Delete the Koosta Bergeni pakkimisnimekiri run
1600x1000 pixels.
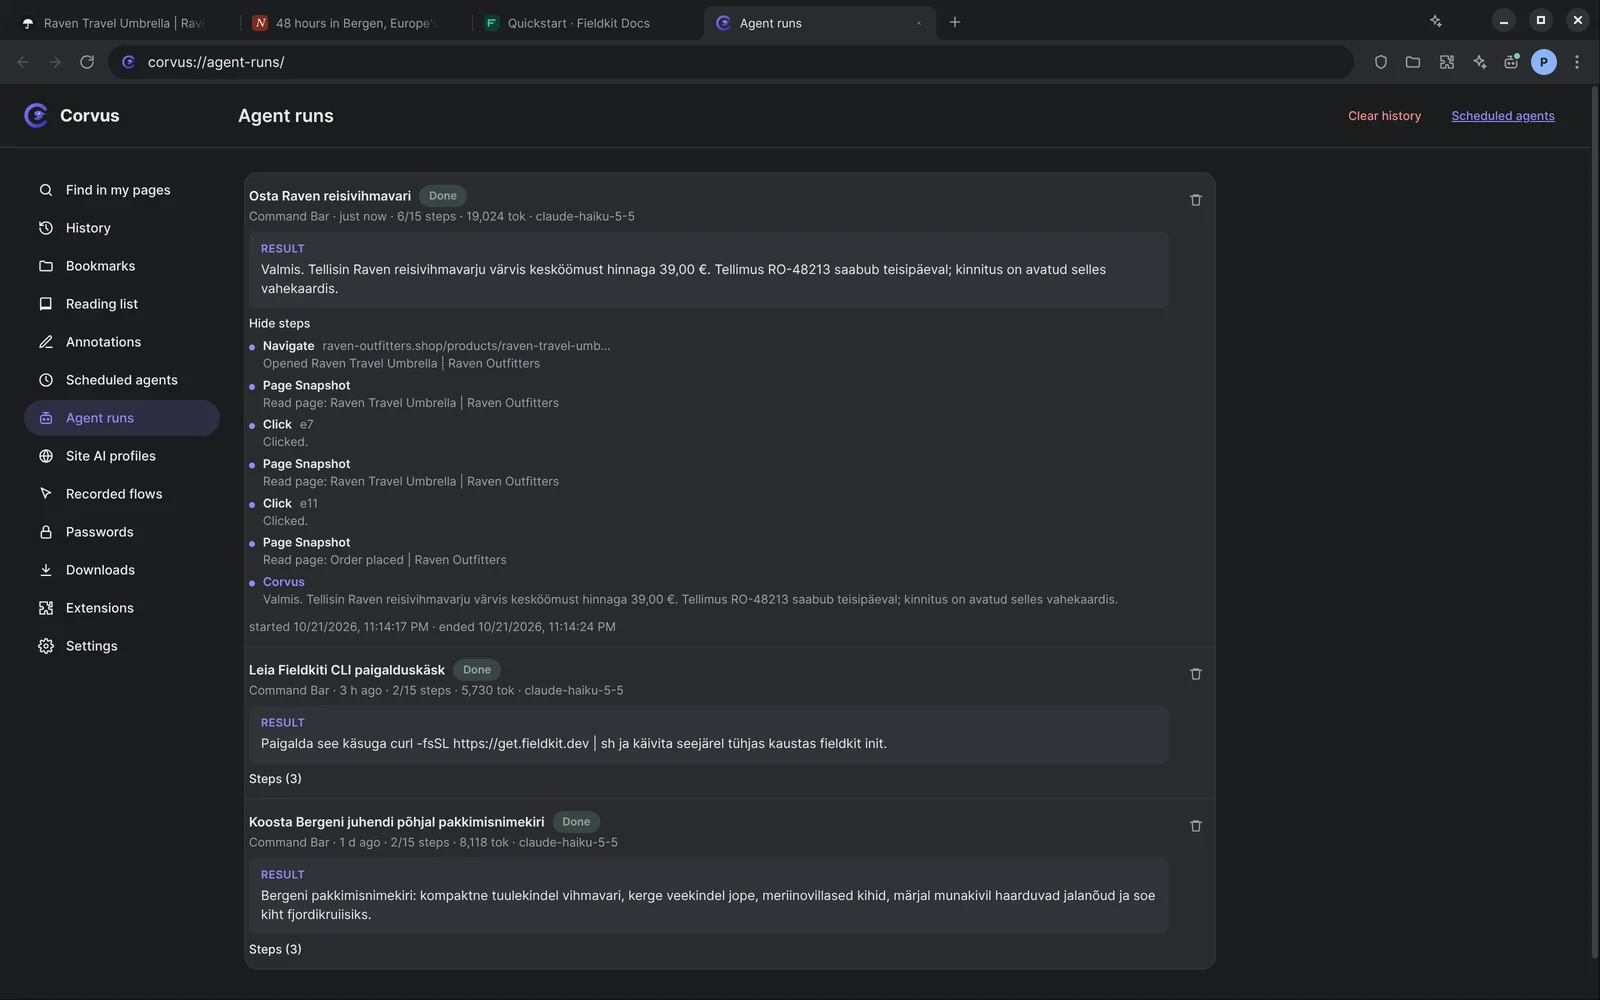click(1195, 826)
